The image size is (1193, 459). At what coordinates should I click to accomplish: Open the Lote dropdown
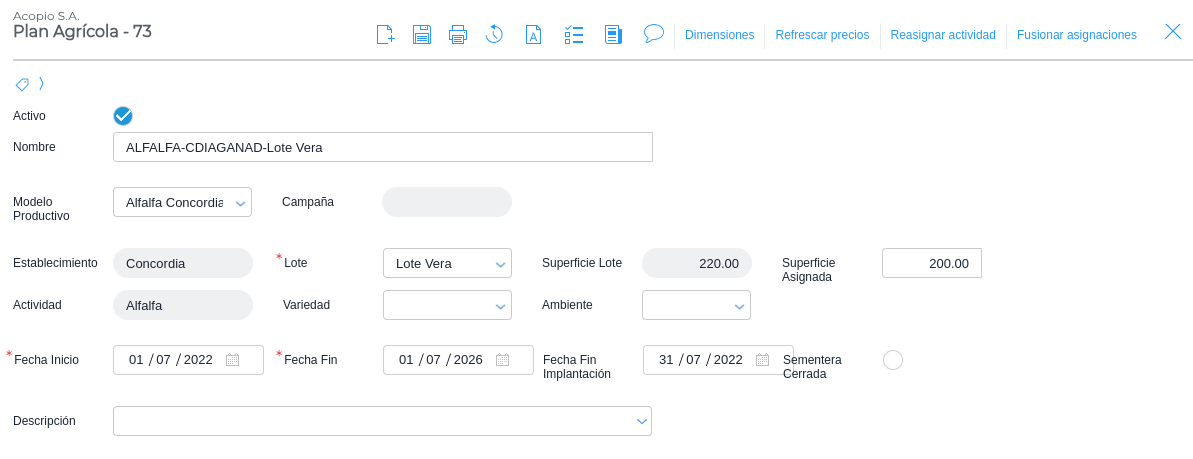(x=500, y=264)
